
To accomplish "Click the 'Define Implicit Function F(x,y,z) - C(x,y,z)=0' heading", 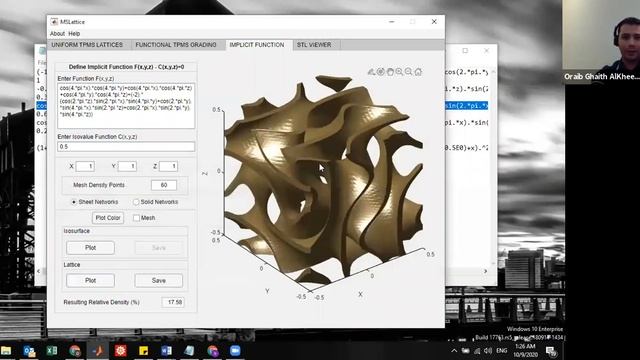I will pos(126,67).
